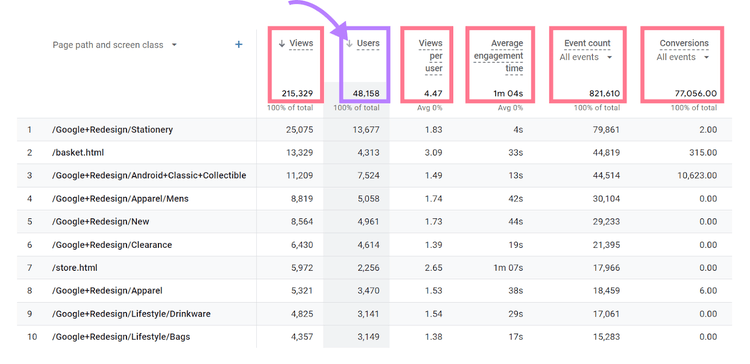The width and height of the screenshot is (750, 364).
Task: Sort by the Event count header
Action: pos(587,43)
